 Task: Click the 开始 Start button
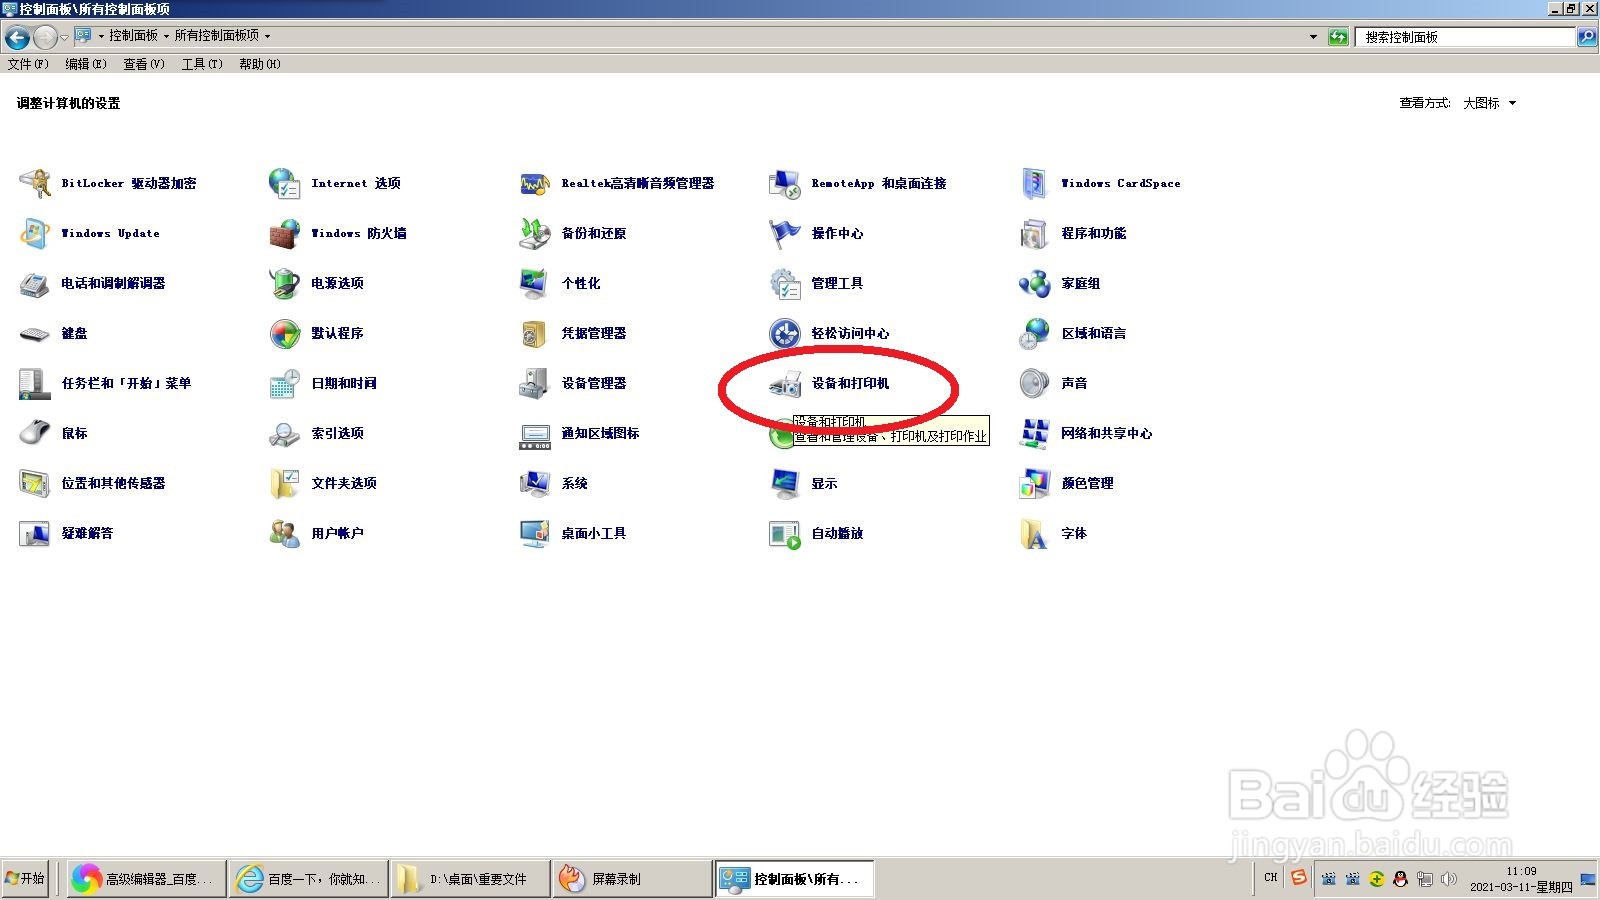25,879
